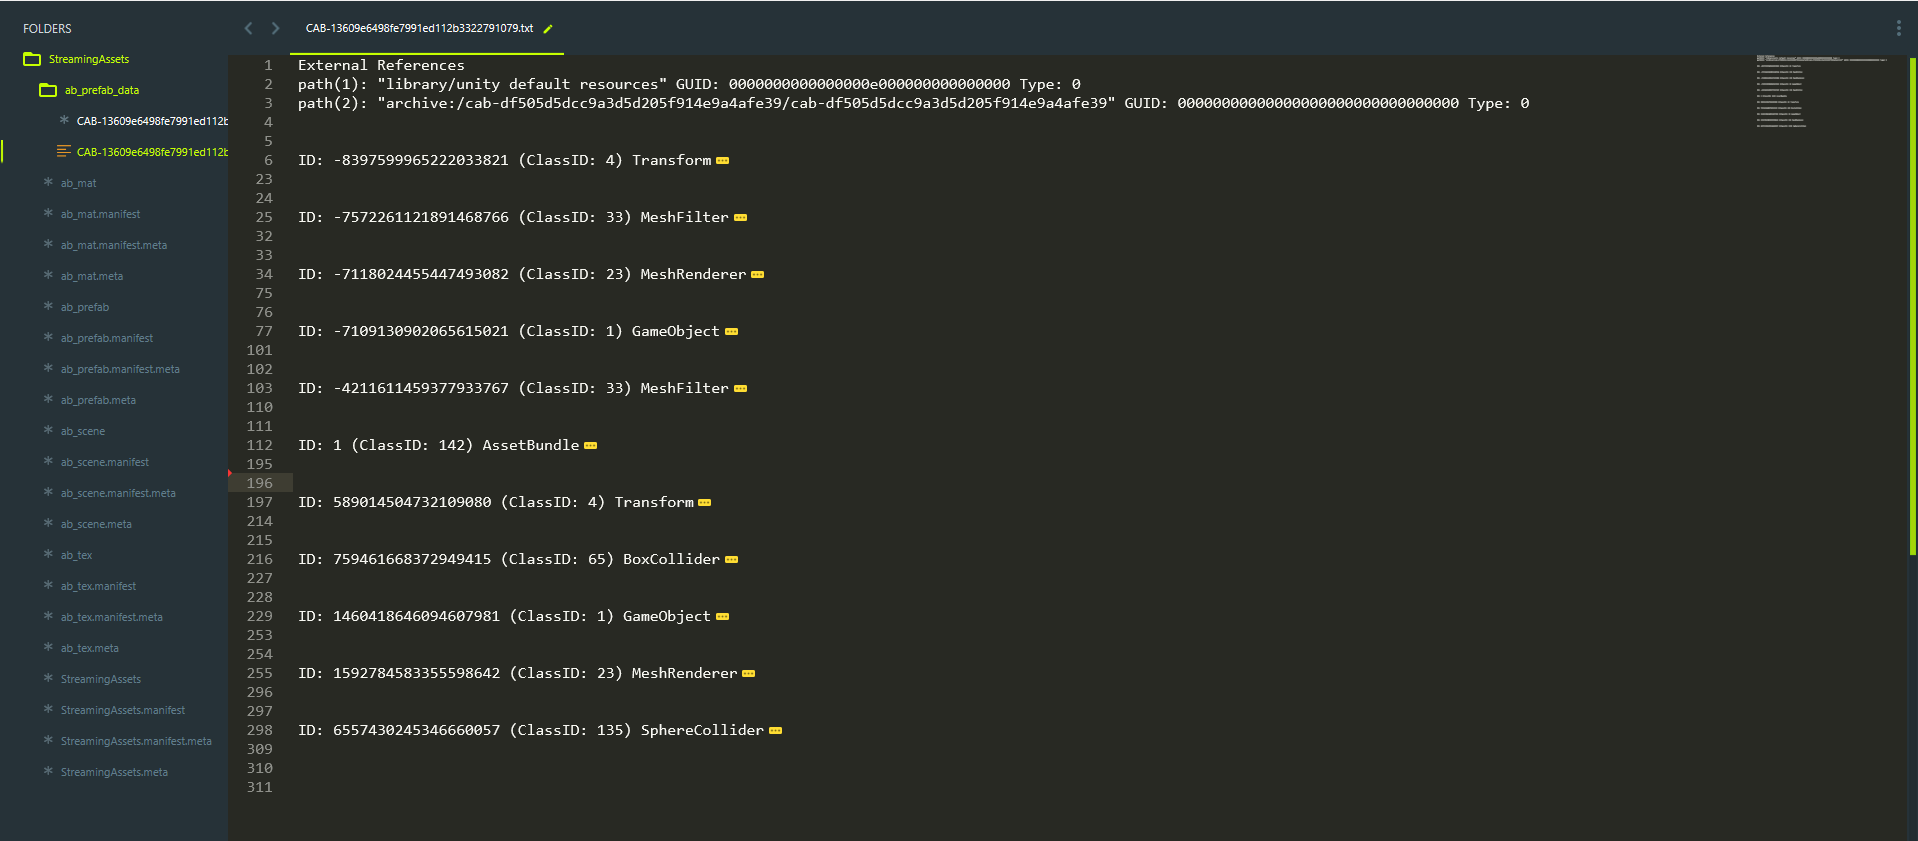Screen dimensions: 1918x841
Task: Go to next tab with right arrow
Action: [275, 28]
